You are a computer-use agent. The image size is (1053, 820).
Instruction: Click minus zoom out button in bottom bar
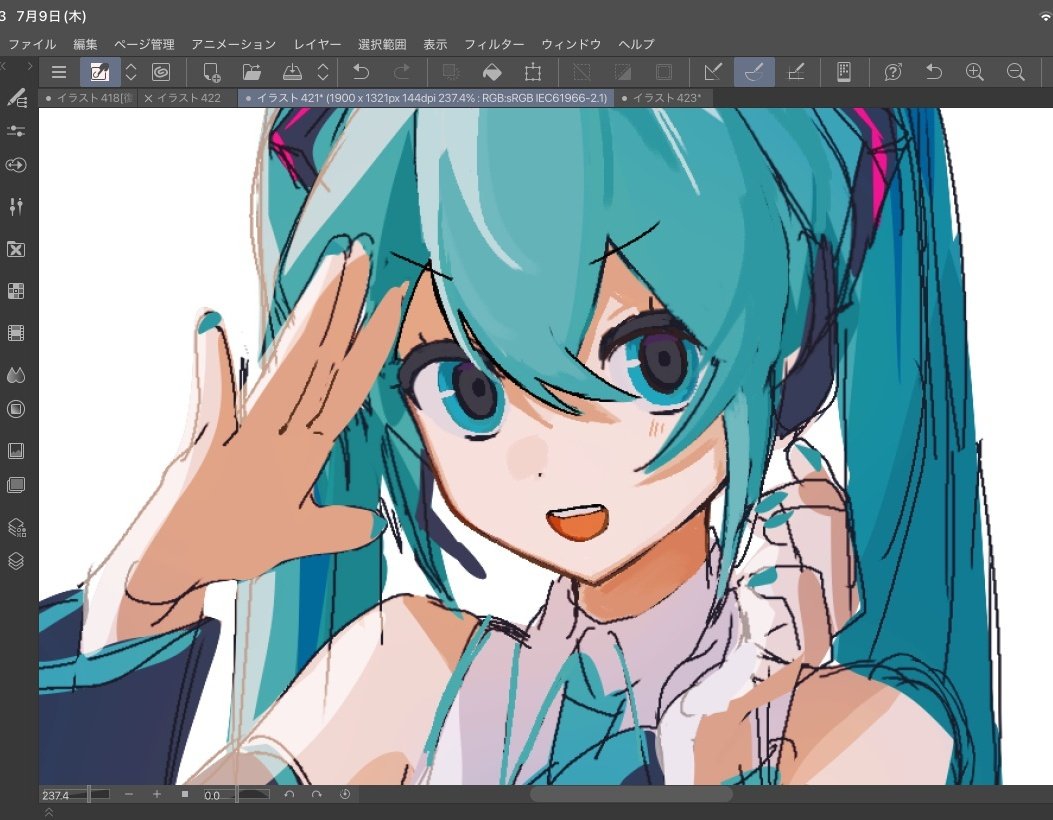pyautogui.click(x=129, y=794)
